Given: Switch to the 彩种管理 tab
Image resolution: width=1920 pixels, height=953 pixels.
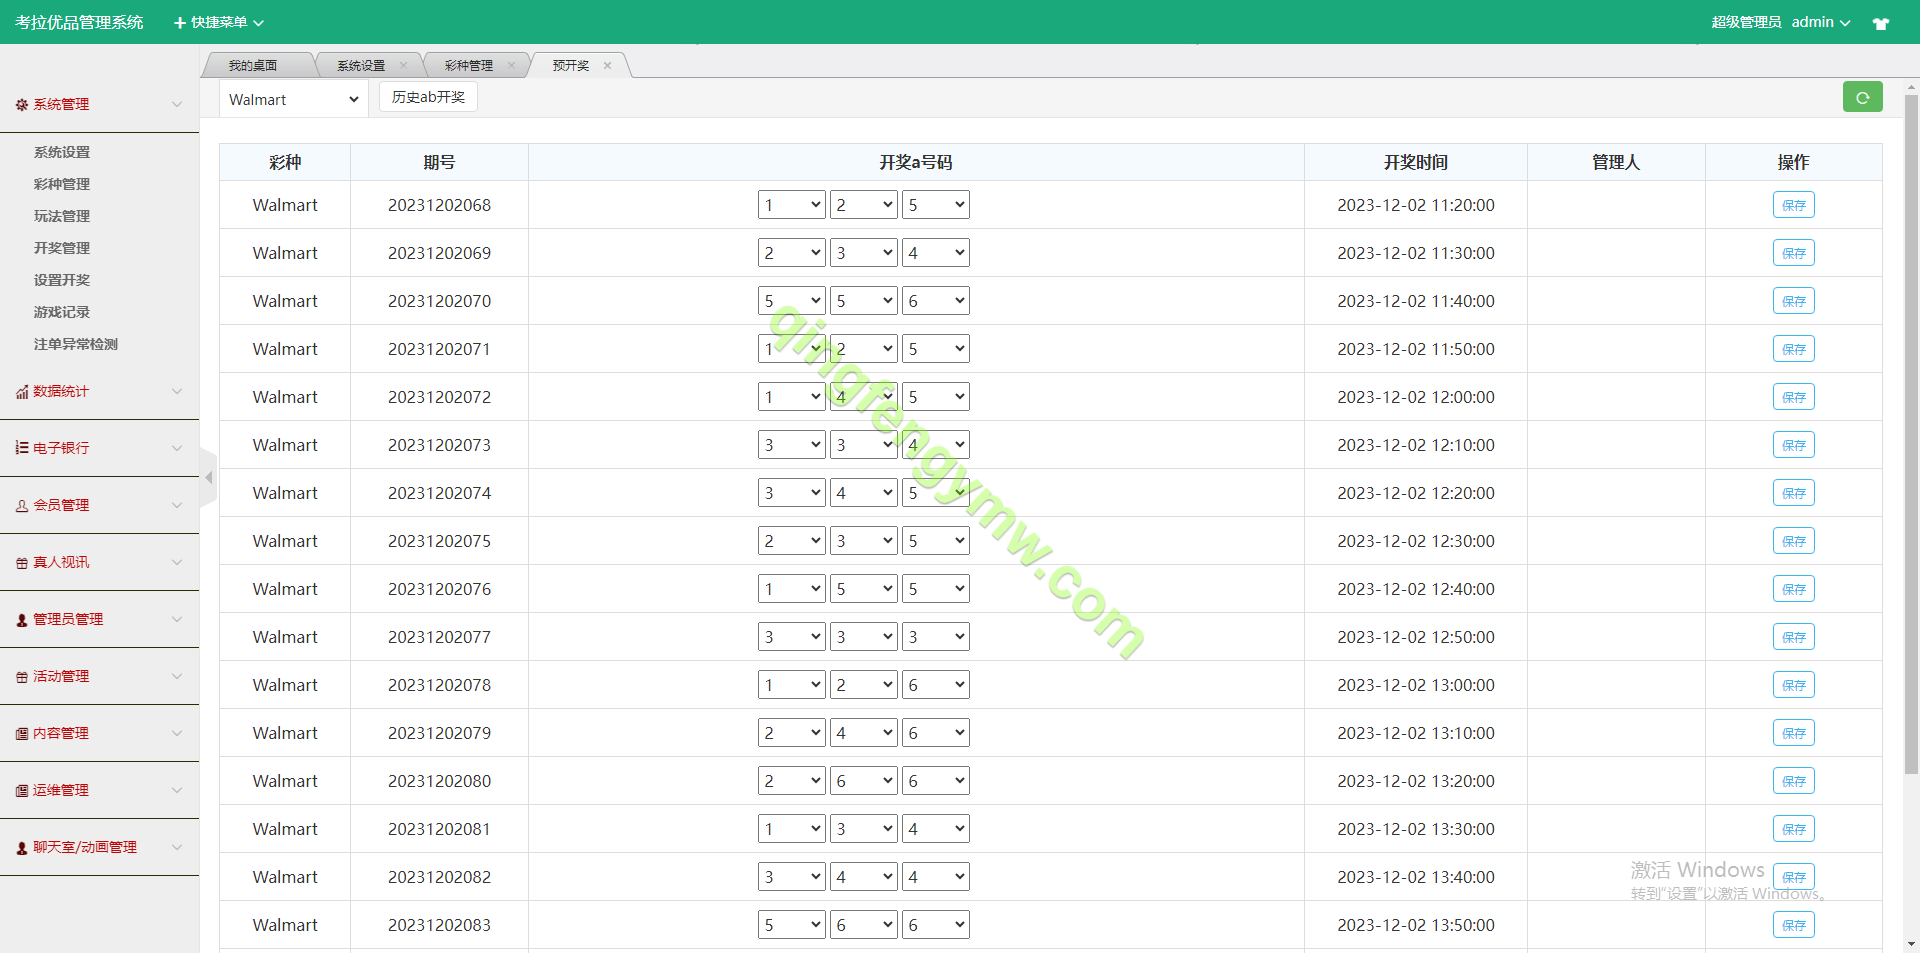Looking at the screenshot, I should (468, 66).
